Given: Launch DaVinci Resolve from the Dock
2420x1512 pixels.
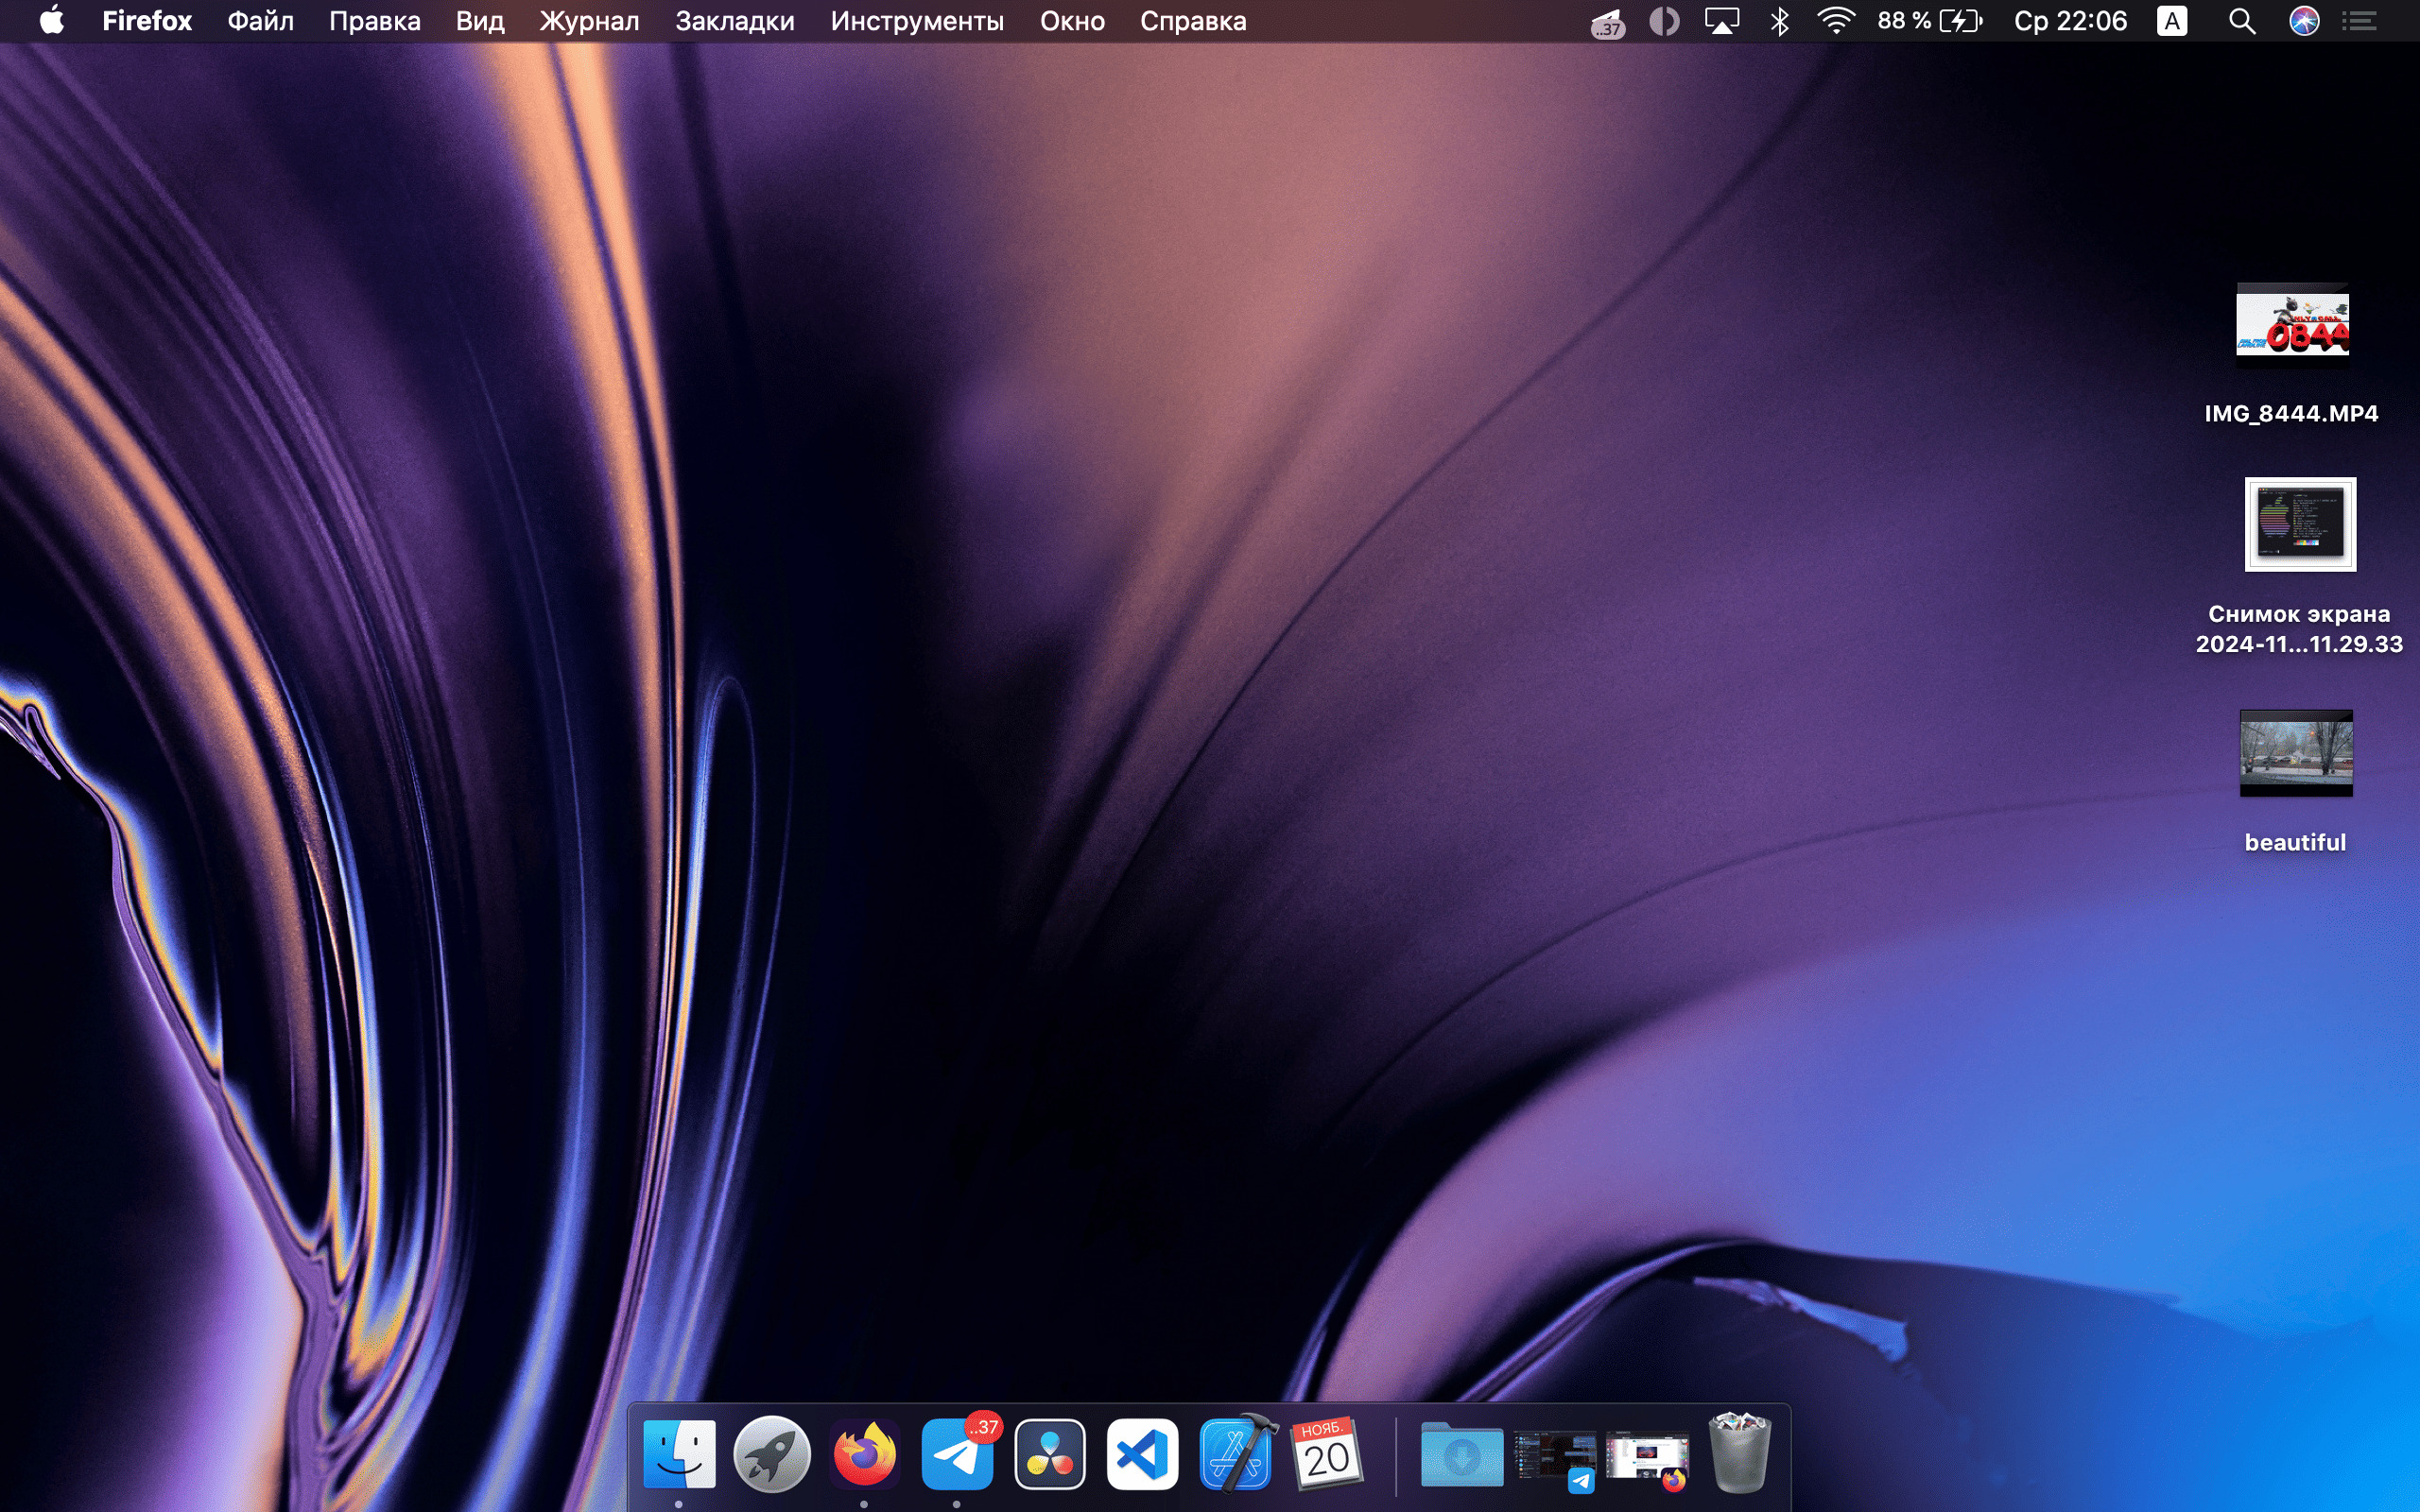Looking at the screenshot, I should 1049,1454.
